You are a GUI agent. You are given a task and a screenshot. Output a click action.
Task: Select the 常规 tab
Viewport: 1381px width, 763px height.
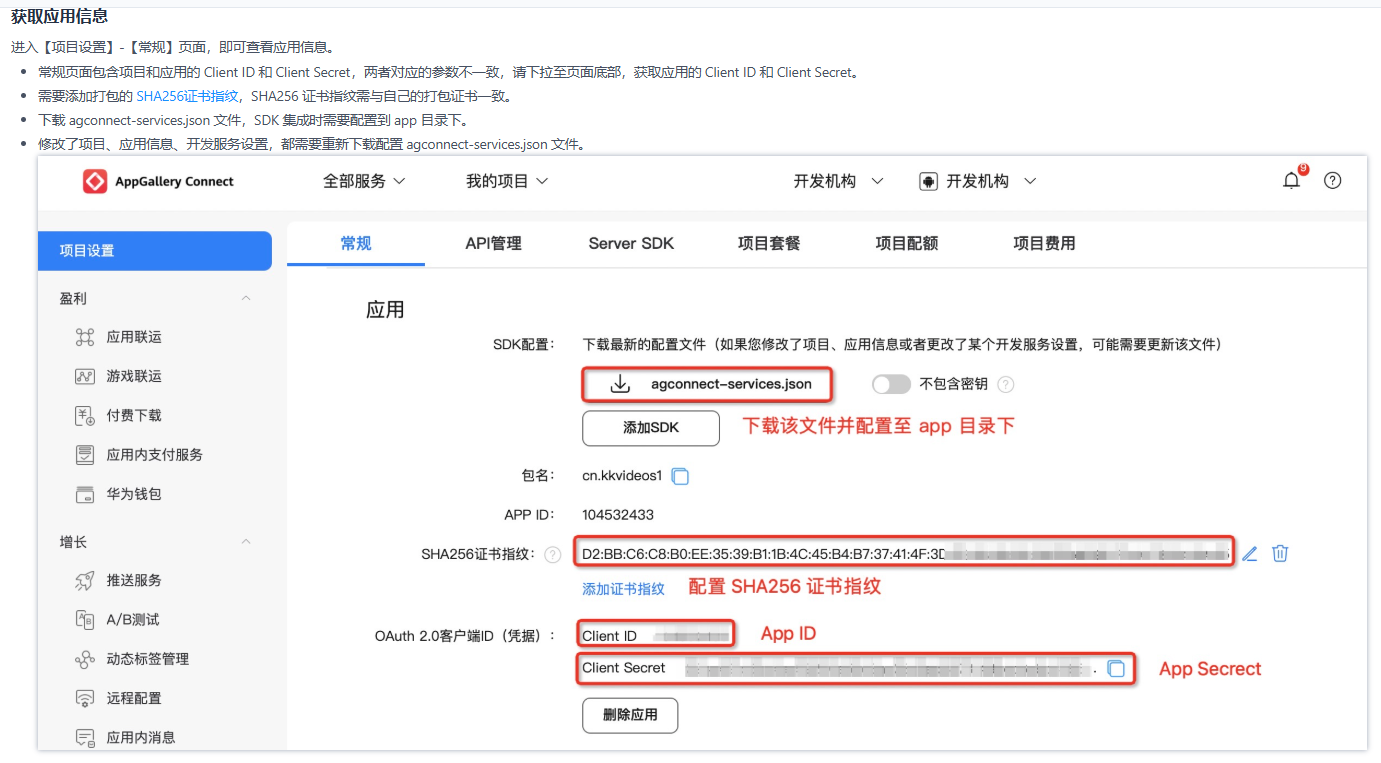click(x=356, y=243)
